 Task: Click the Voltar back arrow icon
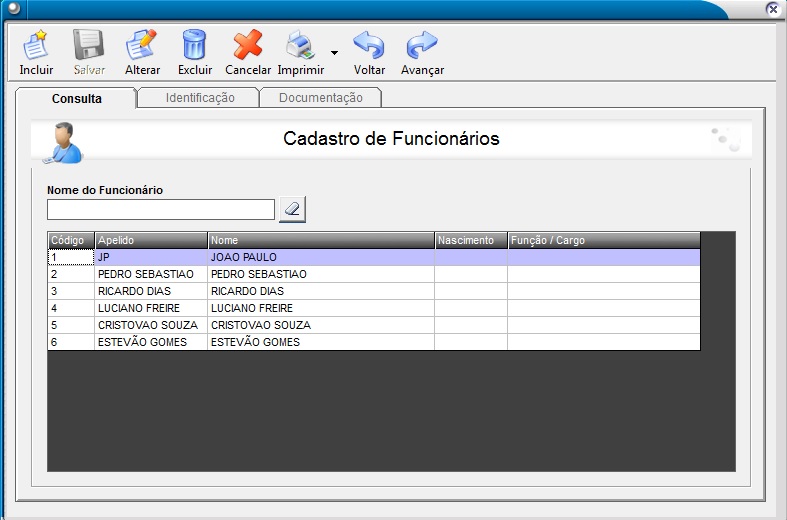[369, 45]
